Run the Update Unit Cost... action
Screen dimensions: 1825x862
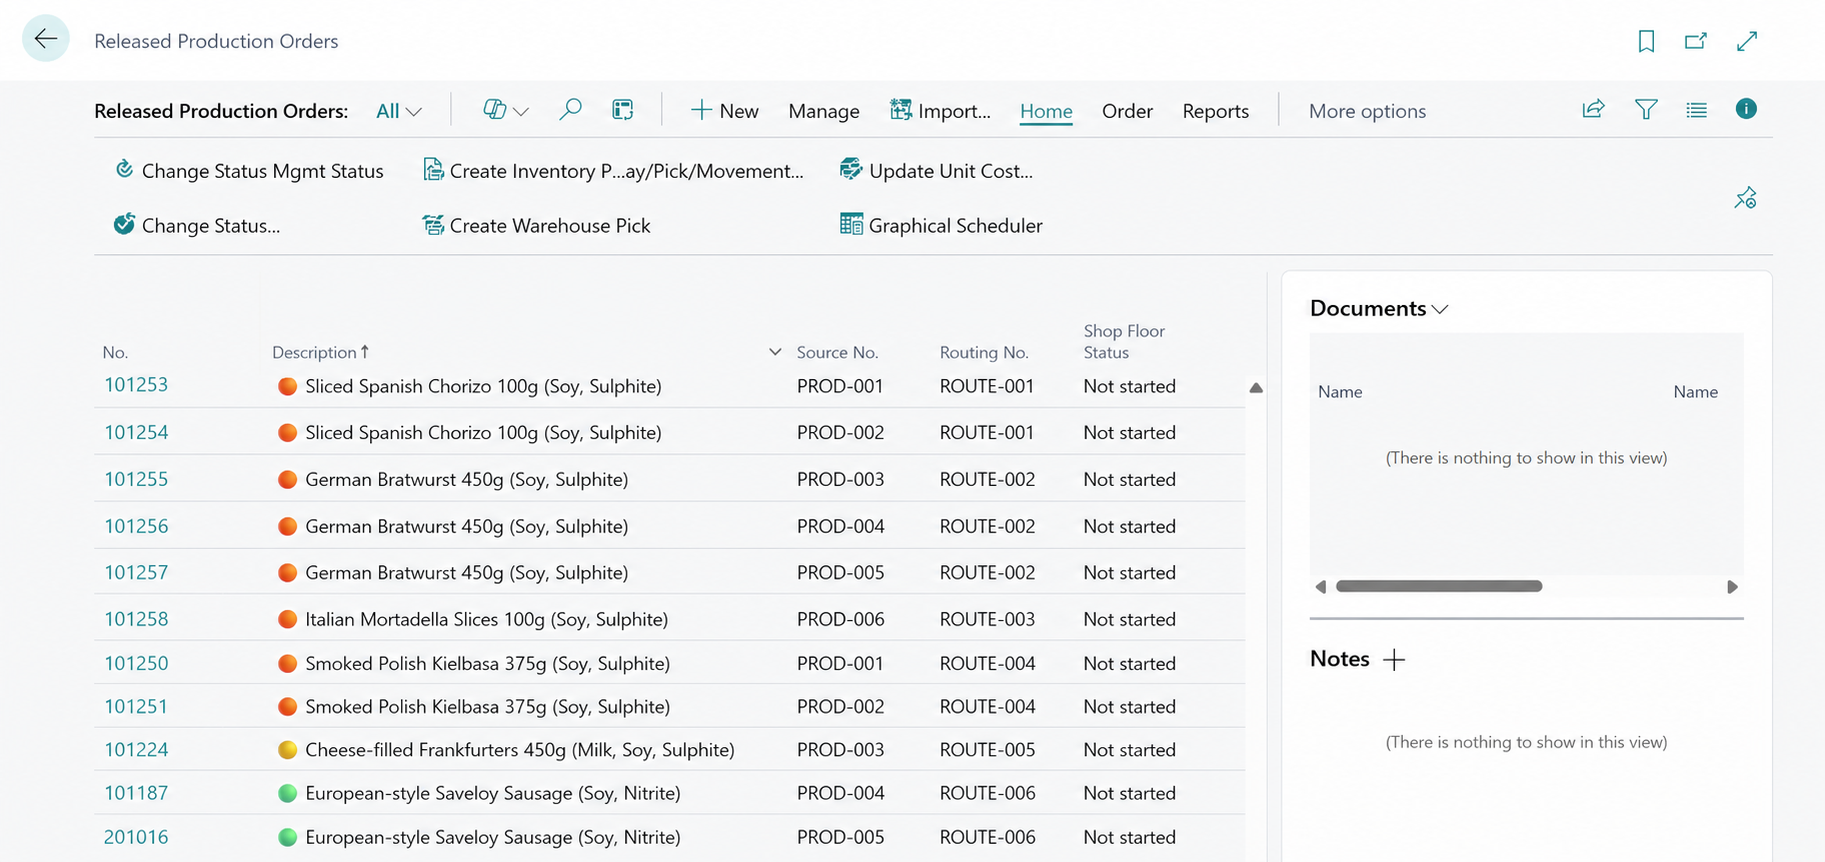coord(936,171)
